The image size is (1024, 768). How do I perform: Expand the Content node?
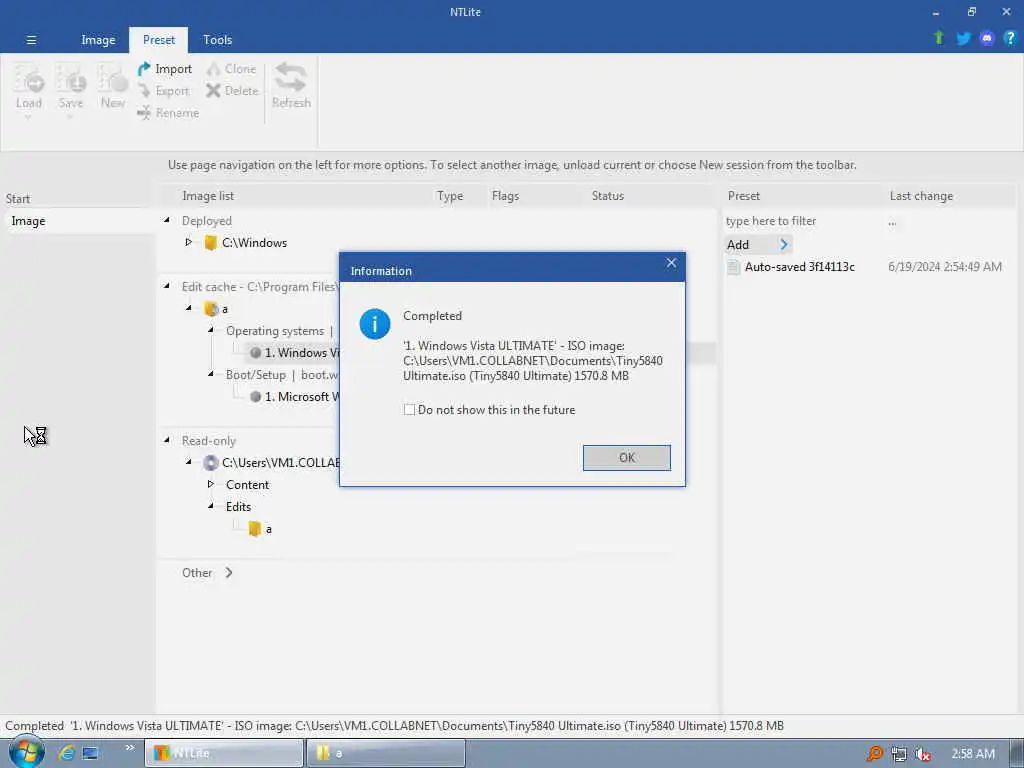pyautogui.click(x=210, y=484)
